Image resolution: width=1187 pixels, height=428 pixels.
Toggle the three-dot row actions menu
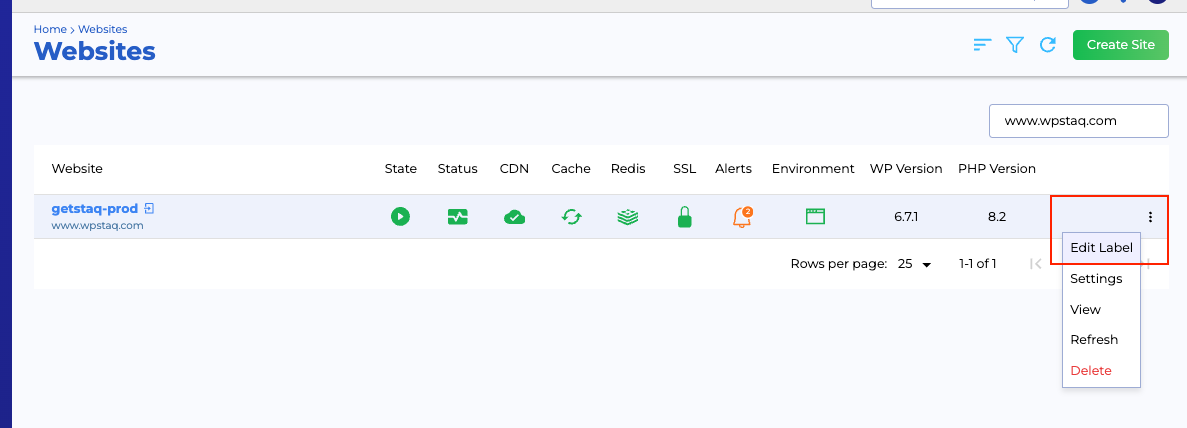click(x=1150, y=217)
